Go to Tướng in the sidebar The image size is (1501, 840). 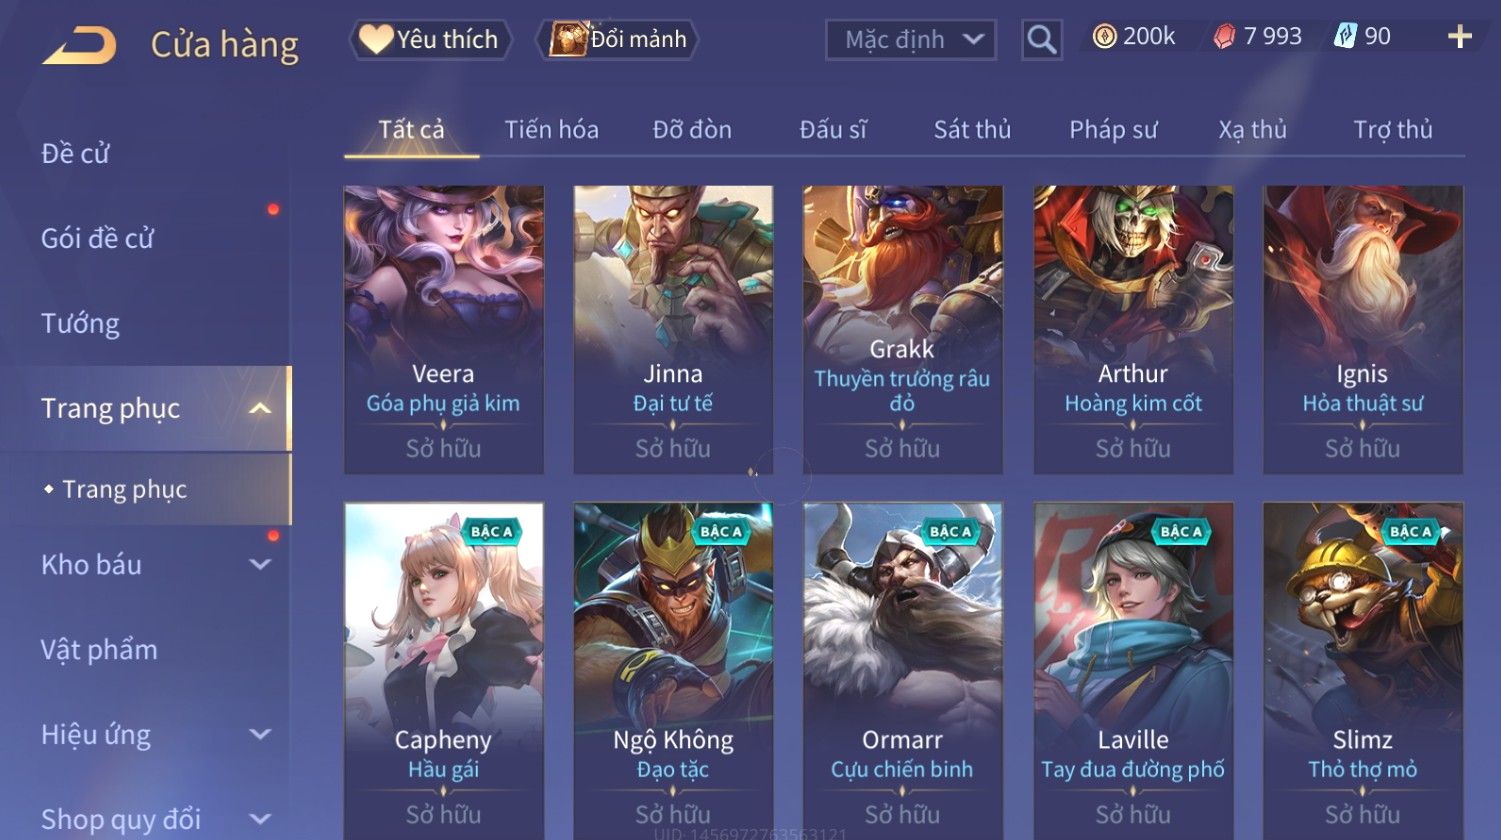(80, 324)
